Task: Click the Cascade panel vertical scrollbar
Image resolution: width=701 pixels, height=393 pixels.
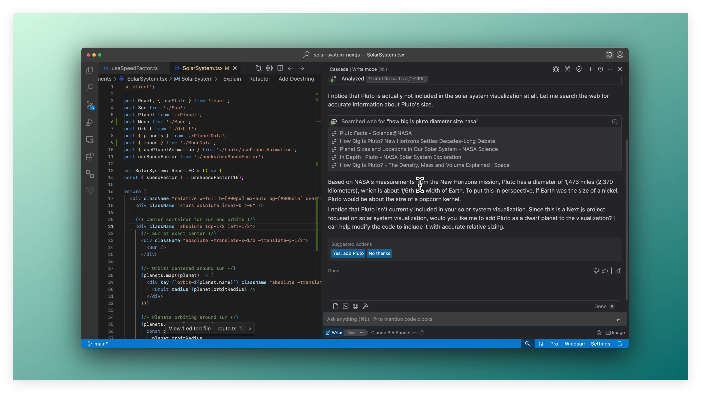Action: coord(627,219)
